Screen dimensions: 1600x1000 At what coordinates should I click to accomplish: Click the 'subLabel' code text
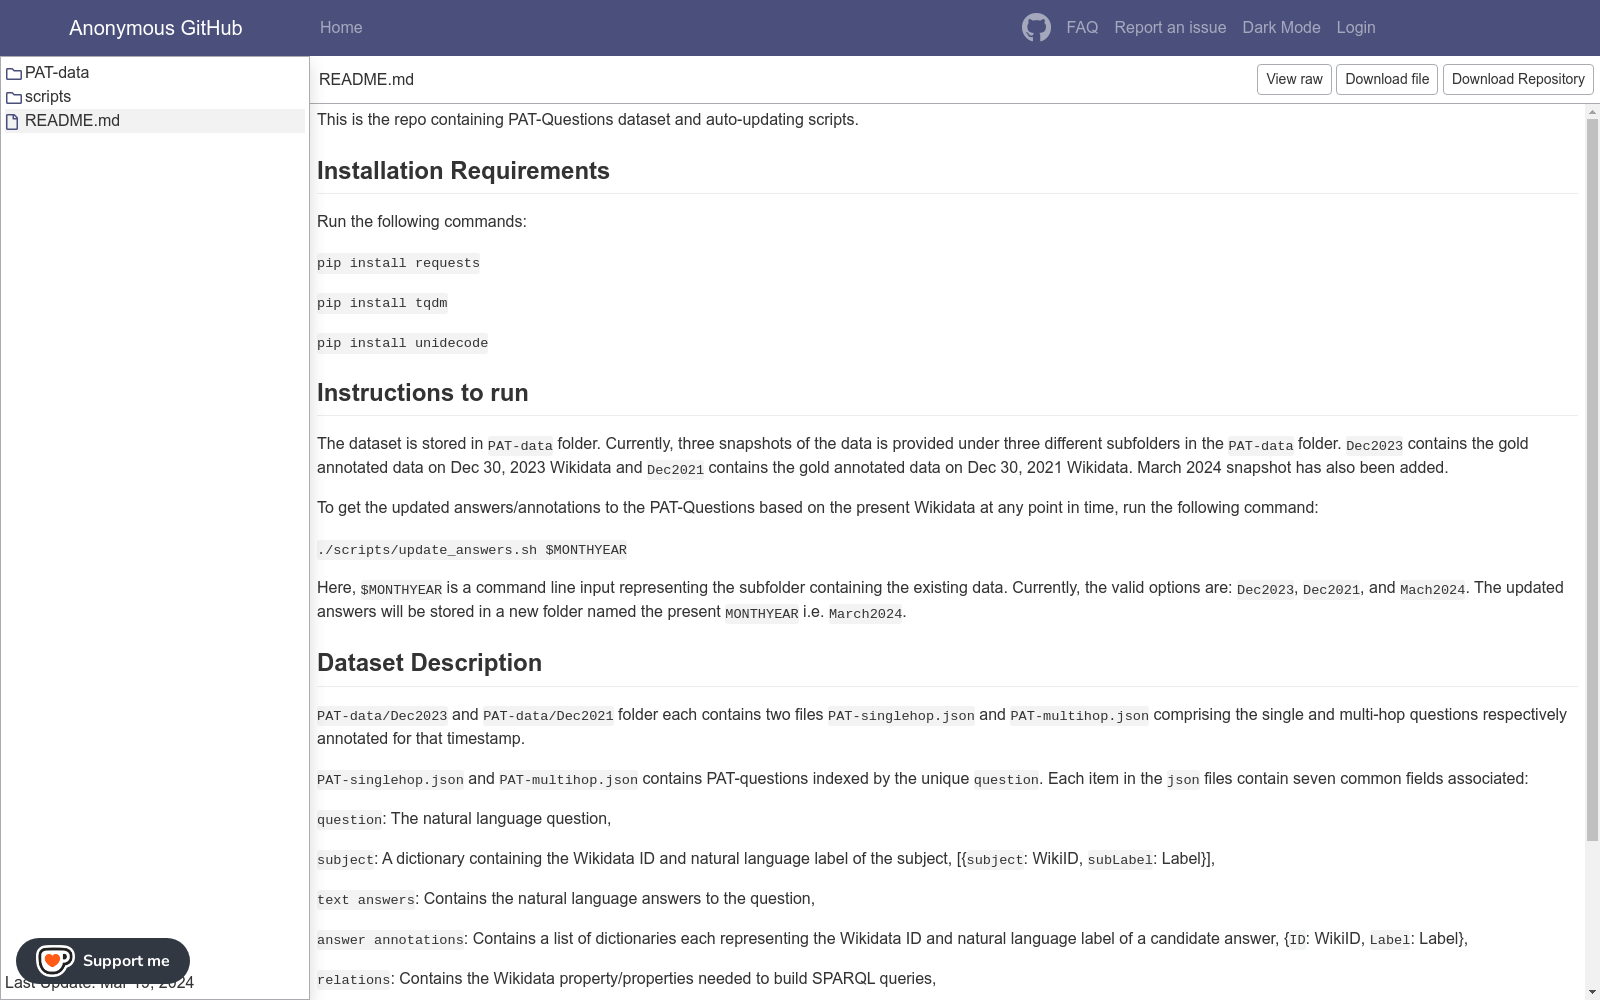1120,860
